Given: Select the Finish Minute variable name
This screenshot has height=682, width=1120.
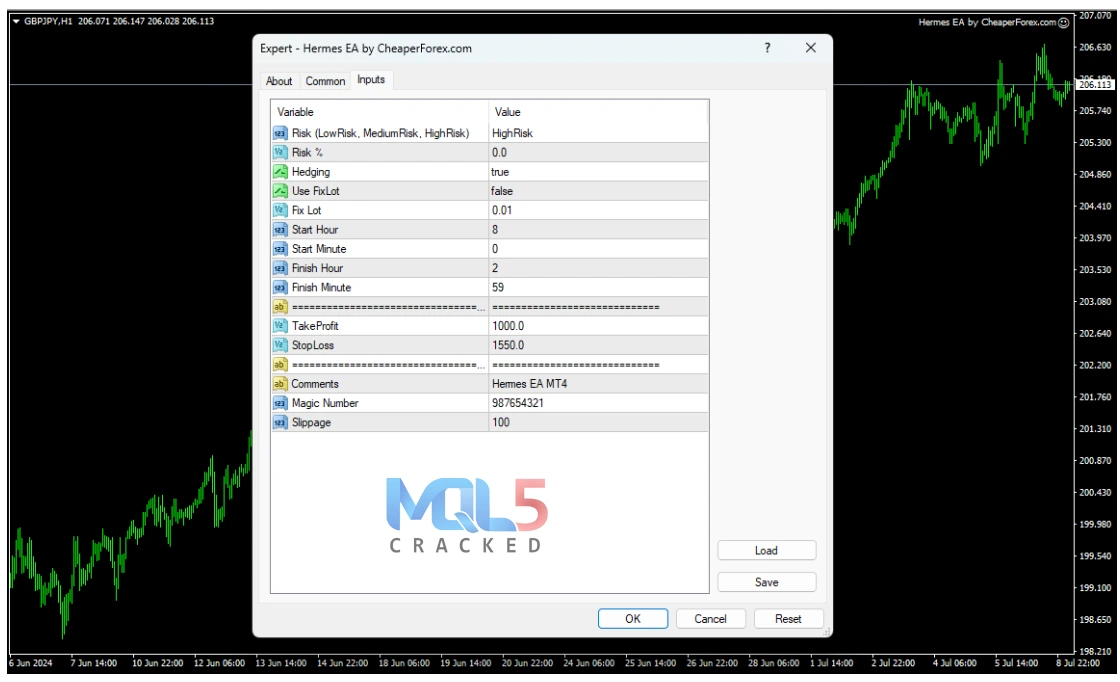Looking at the screenshot, I should coord(321,288).
